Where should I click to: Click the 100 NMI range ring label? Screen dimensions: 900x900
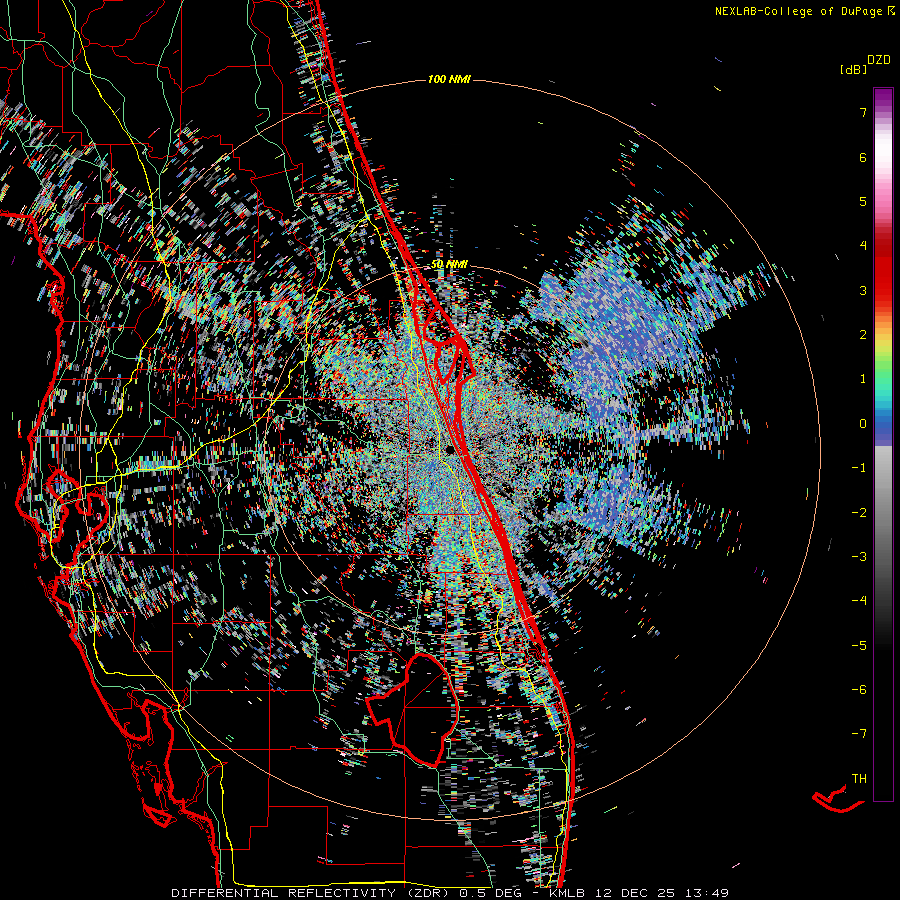click(x=449, y=79)
